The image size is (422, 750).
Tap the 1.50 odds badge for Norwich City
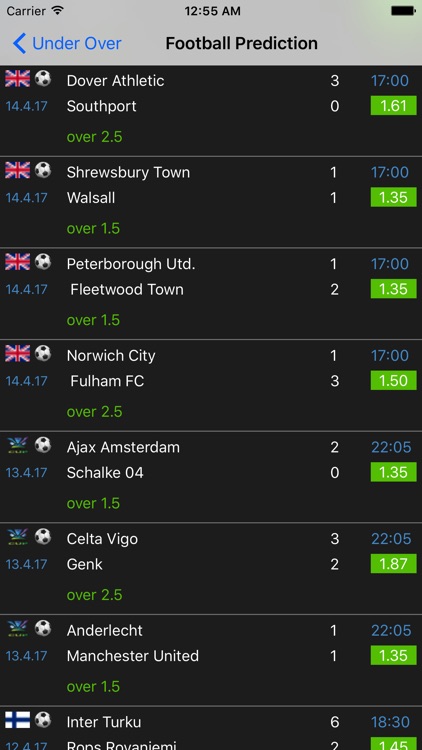393,381
